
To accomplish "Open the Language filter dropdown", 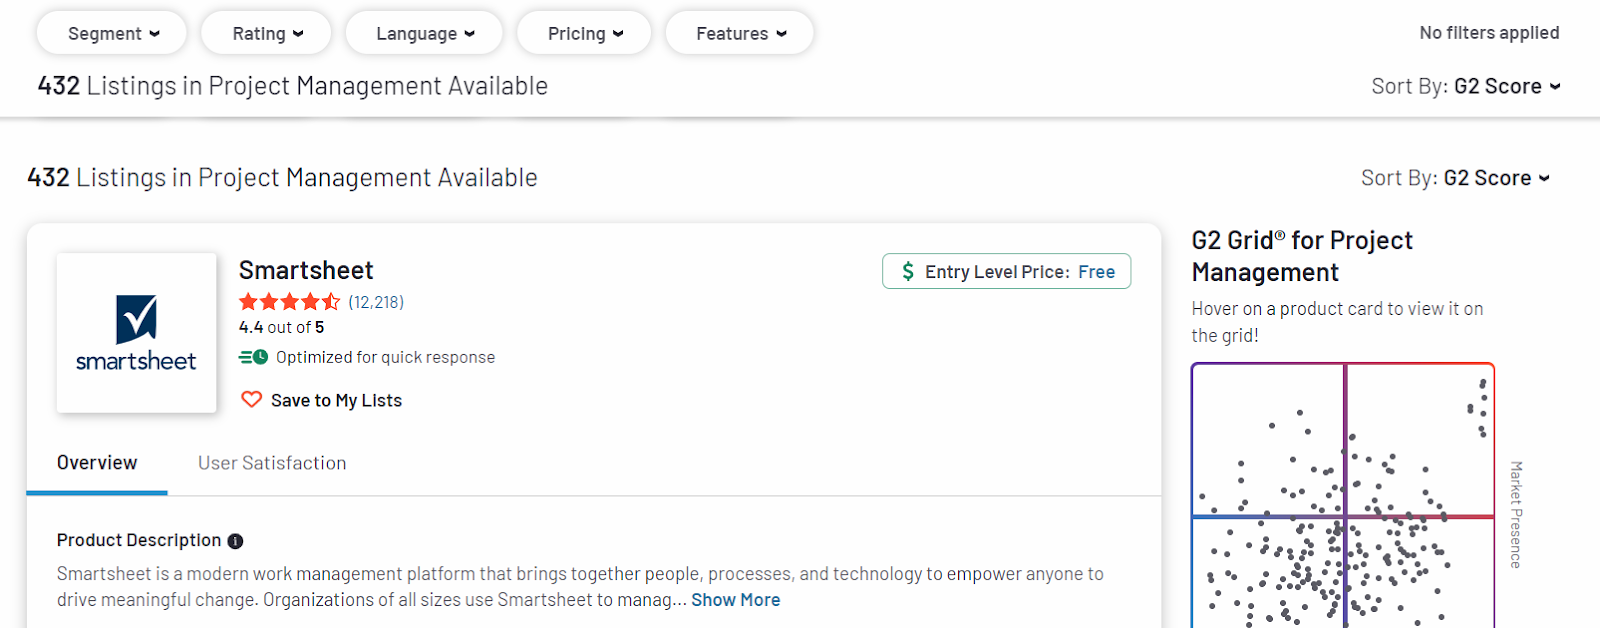I will pos(424,32).
